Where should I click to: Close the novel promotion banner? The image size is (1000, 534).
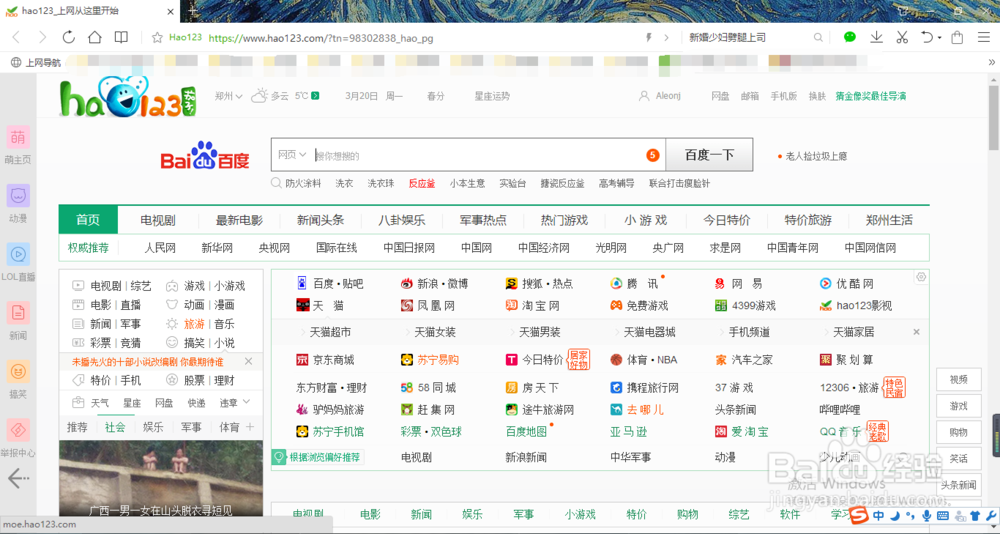pos(249,361)
